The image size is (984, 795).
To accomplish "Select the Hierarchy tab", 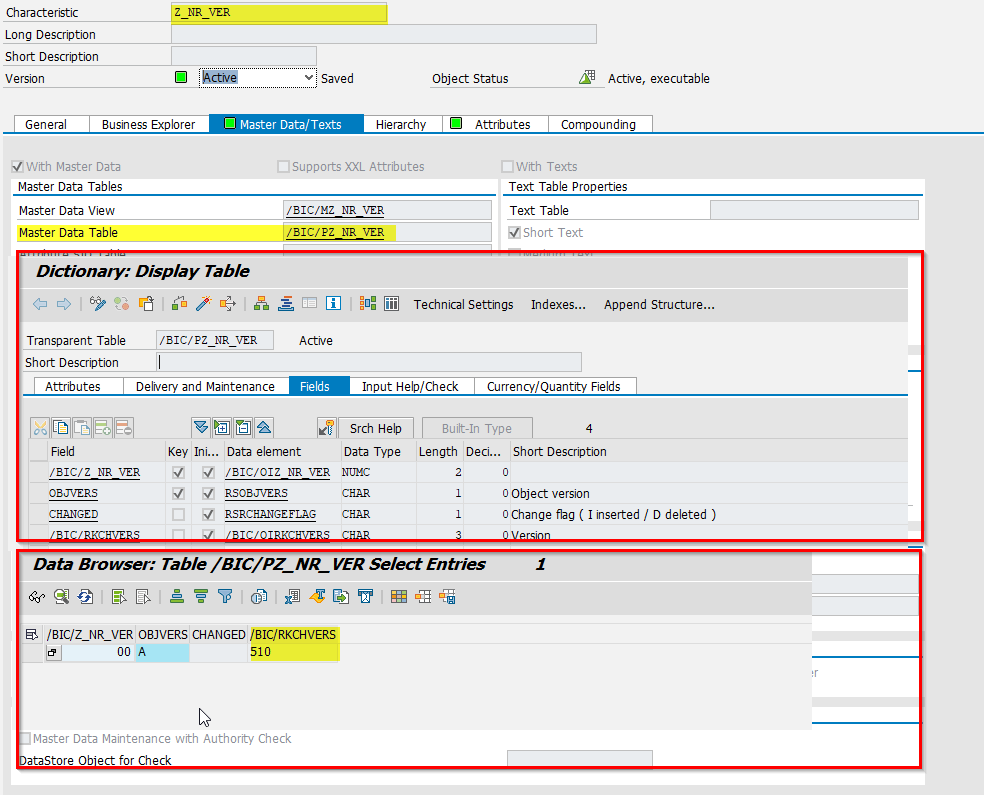I will pyautogui.click(x=402, y=124).
